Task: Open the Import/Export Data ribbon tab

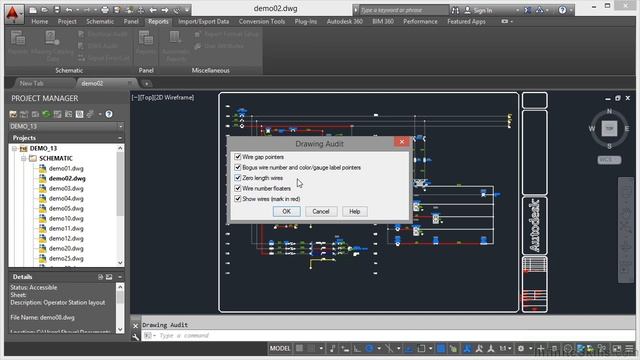Action: pos(204,22)
